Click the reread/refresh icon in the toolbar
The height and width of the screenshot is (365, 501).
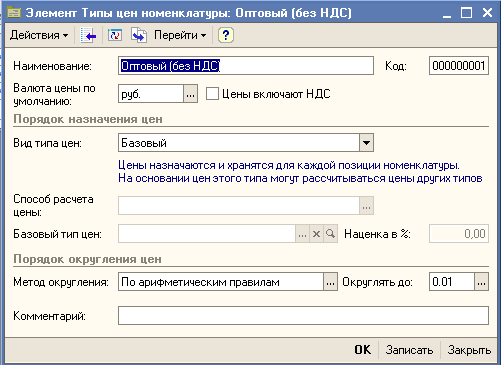point(115,35)
